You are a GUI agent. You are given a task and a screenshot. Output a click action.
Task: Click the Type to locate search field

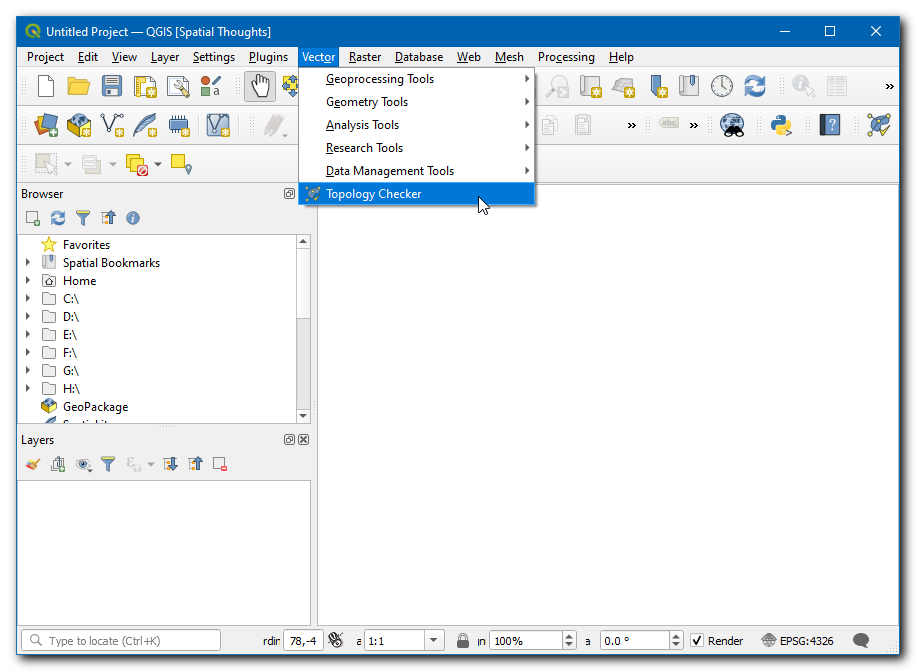pyautogui.click(x=120, y=641)
